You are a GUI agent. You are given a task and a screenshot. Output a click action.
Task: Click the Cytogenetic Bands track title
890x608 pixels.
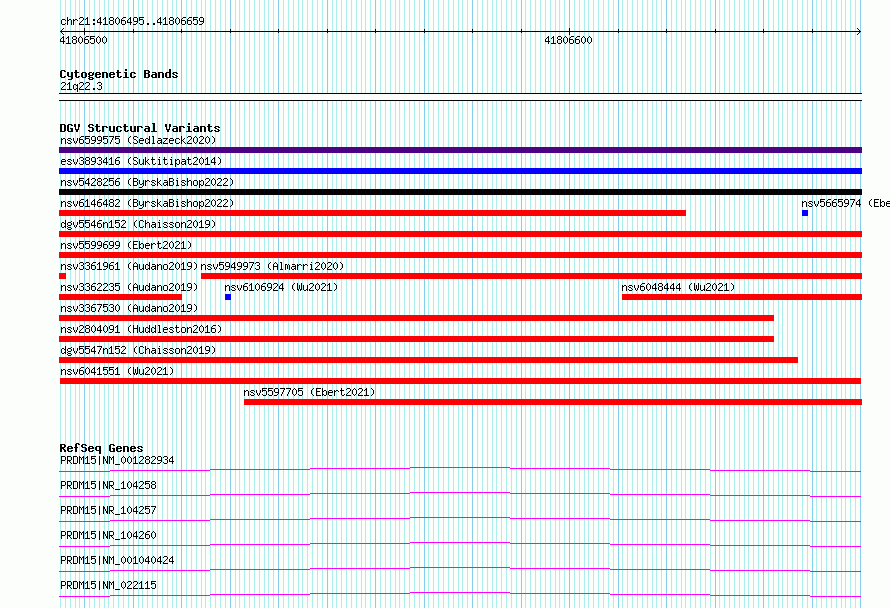coord(119,74)
